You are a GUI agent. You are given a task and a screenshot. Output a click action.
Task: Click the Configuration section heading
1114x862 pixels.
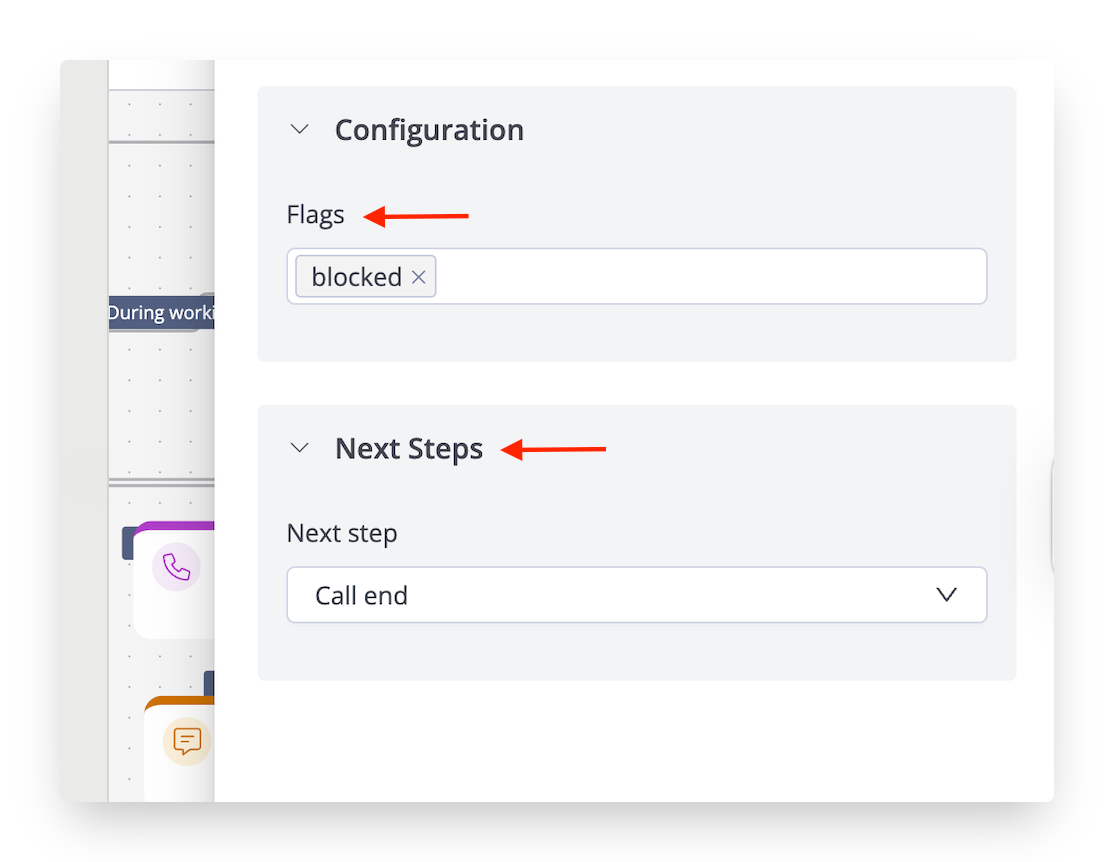[x=429, y=130]
